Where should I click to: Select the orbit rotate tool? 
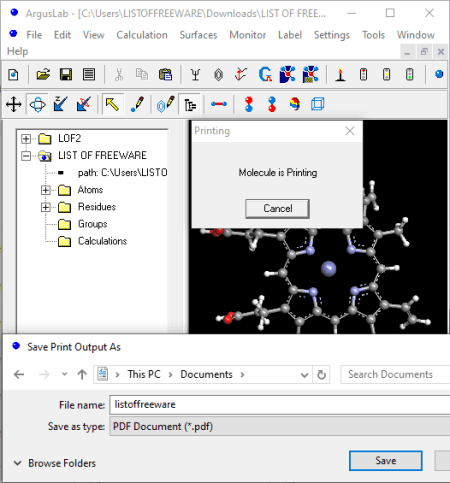click(x=38, y=104)
